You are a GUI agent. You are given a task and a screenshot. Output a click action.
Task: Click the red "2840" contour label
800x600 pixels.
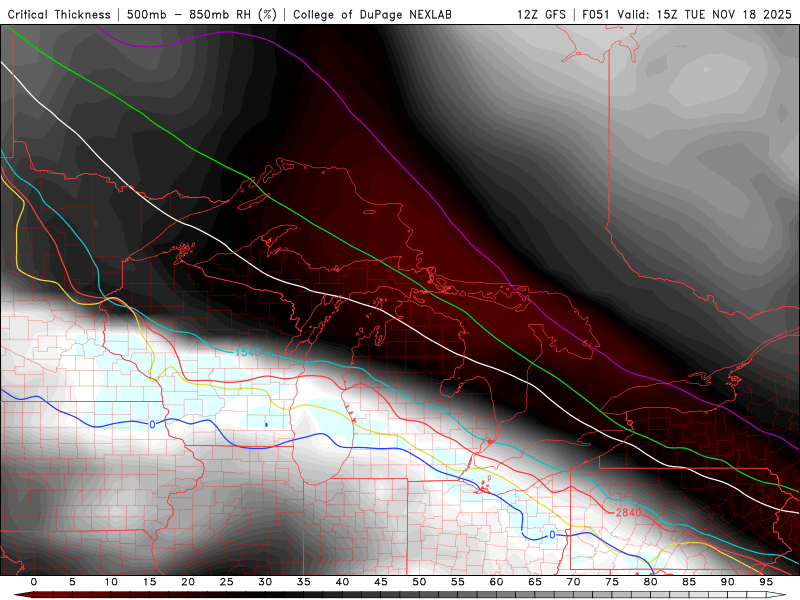tap(628, 512)
